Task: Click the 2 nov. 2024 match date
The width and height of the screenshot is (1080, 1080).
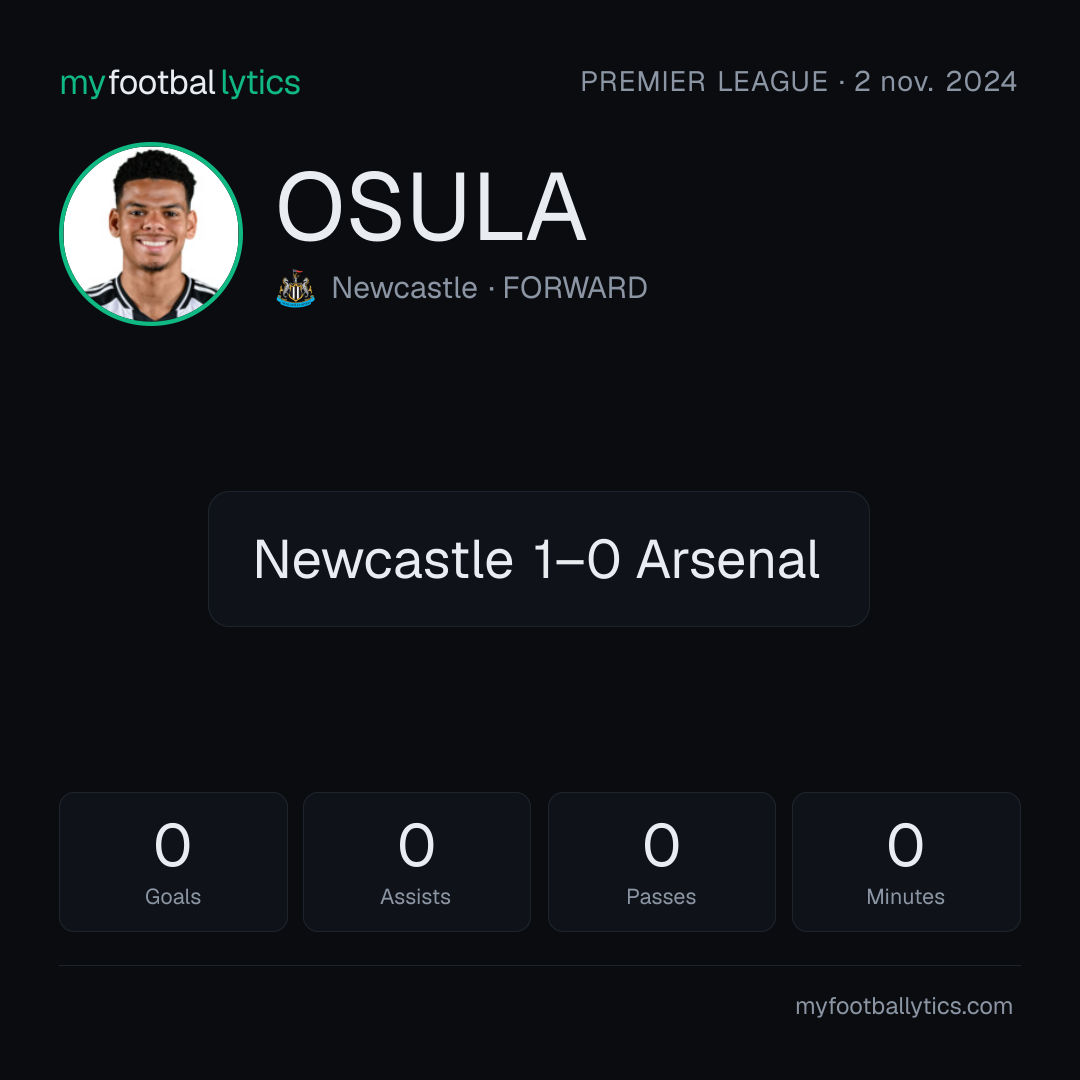Action: pos(935,81)
